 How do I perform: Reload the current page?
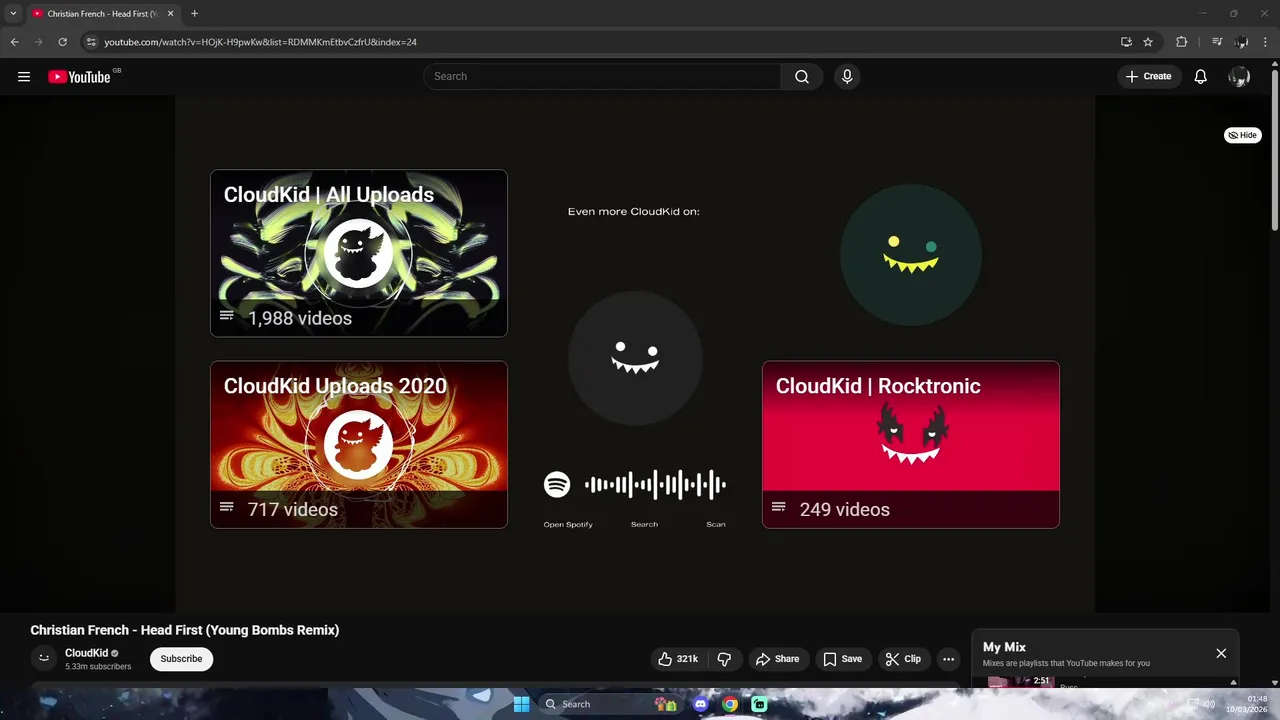(62, 42)
